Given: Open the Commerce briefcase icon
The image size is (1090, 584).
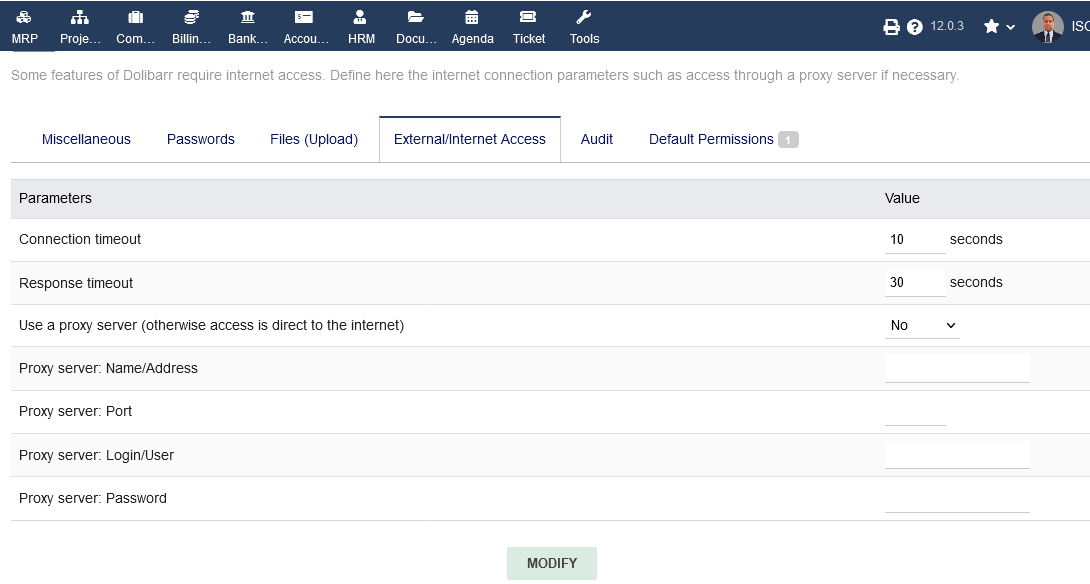Looking at the screenshot, I should coord(136,17).
